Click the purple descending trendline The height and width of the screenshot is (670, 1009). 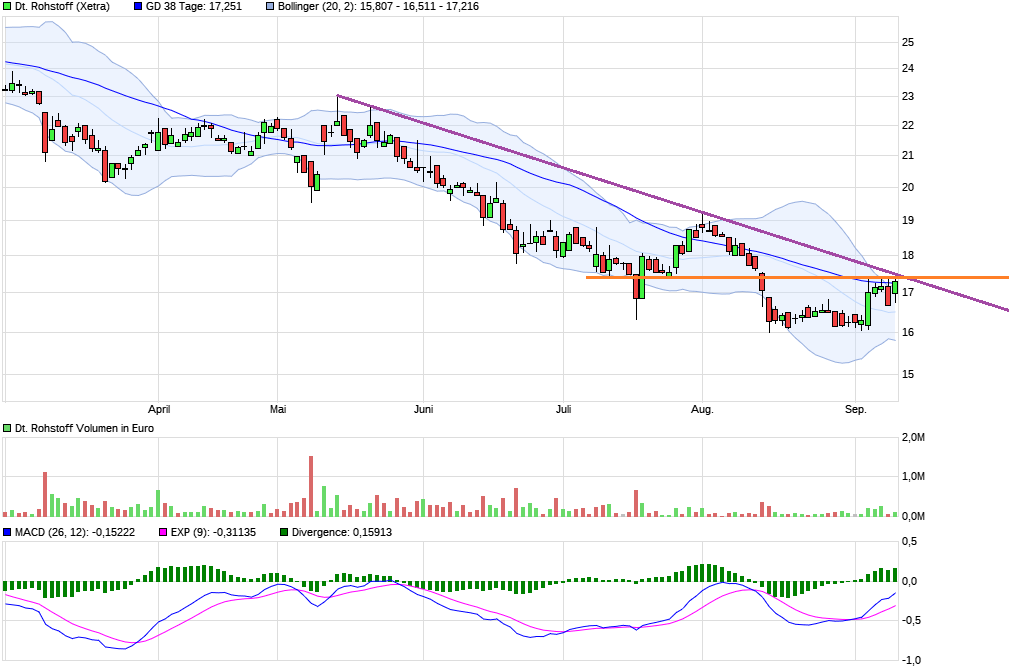[673, 203]
